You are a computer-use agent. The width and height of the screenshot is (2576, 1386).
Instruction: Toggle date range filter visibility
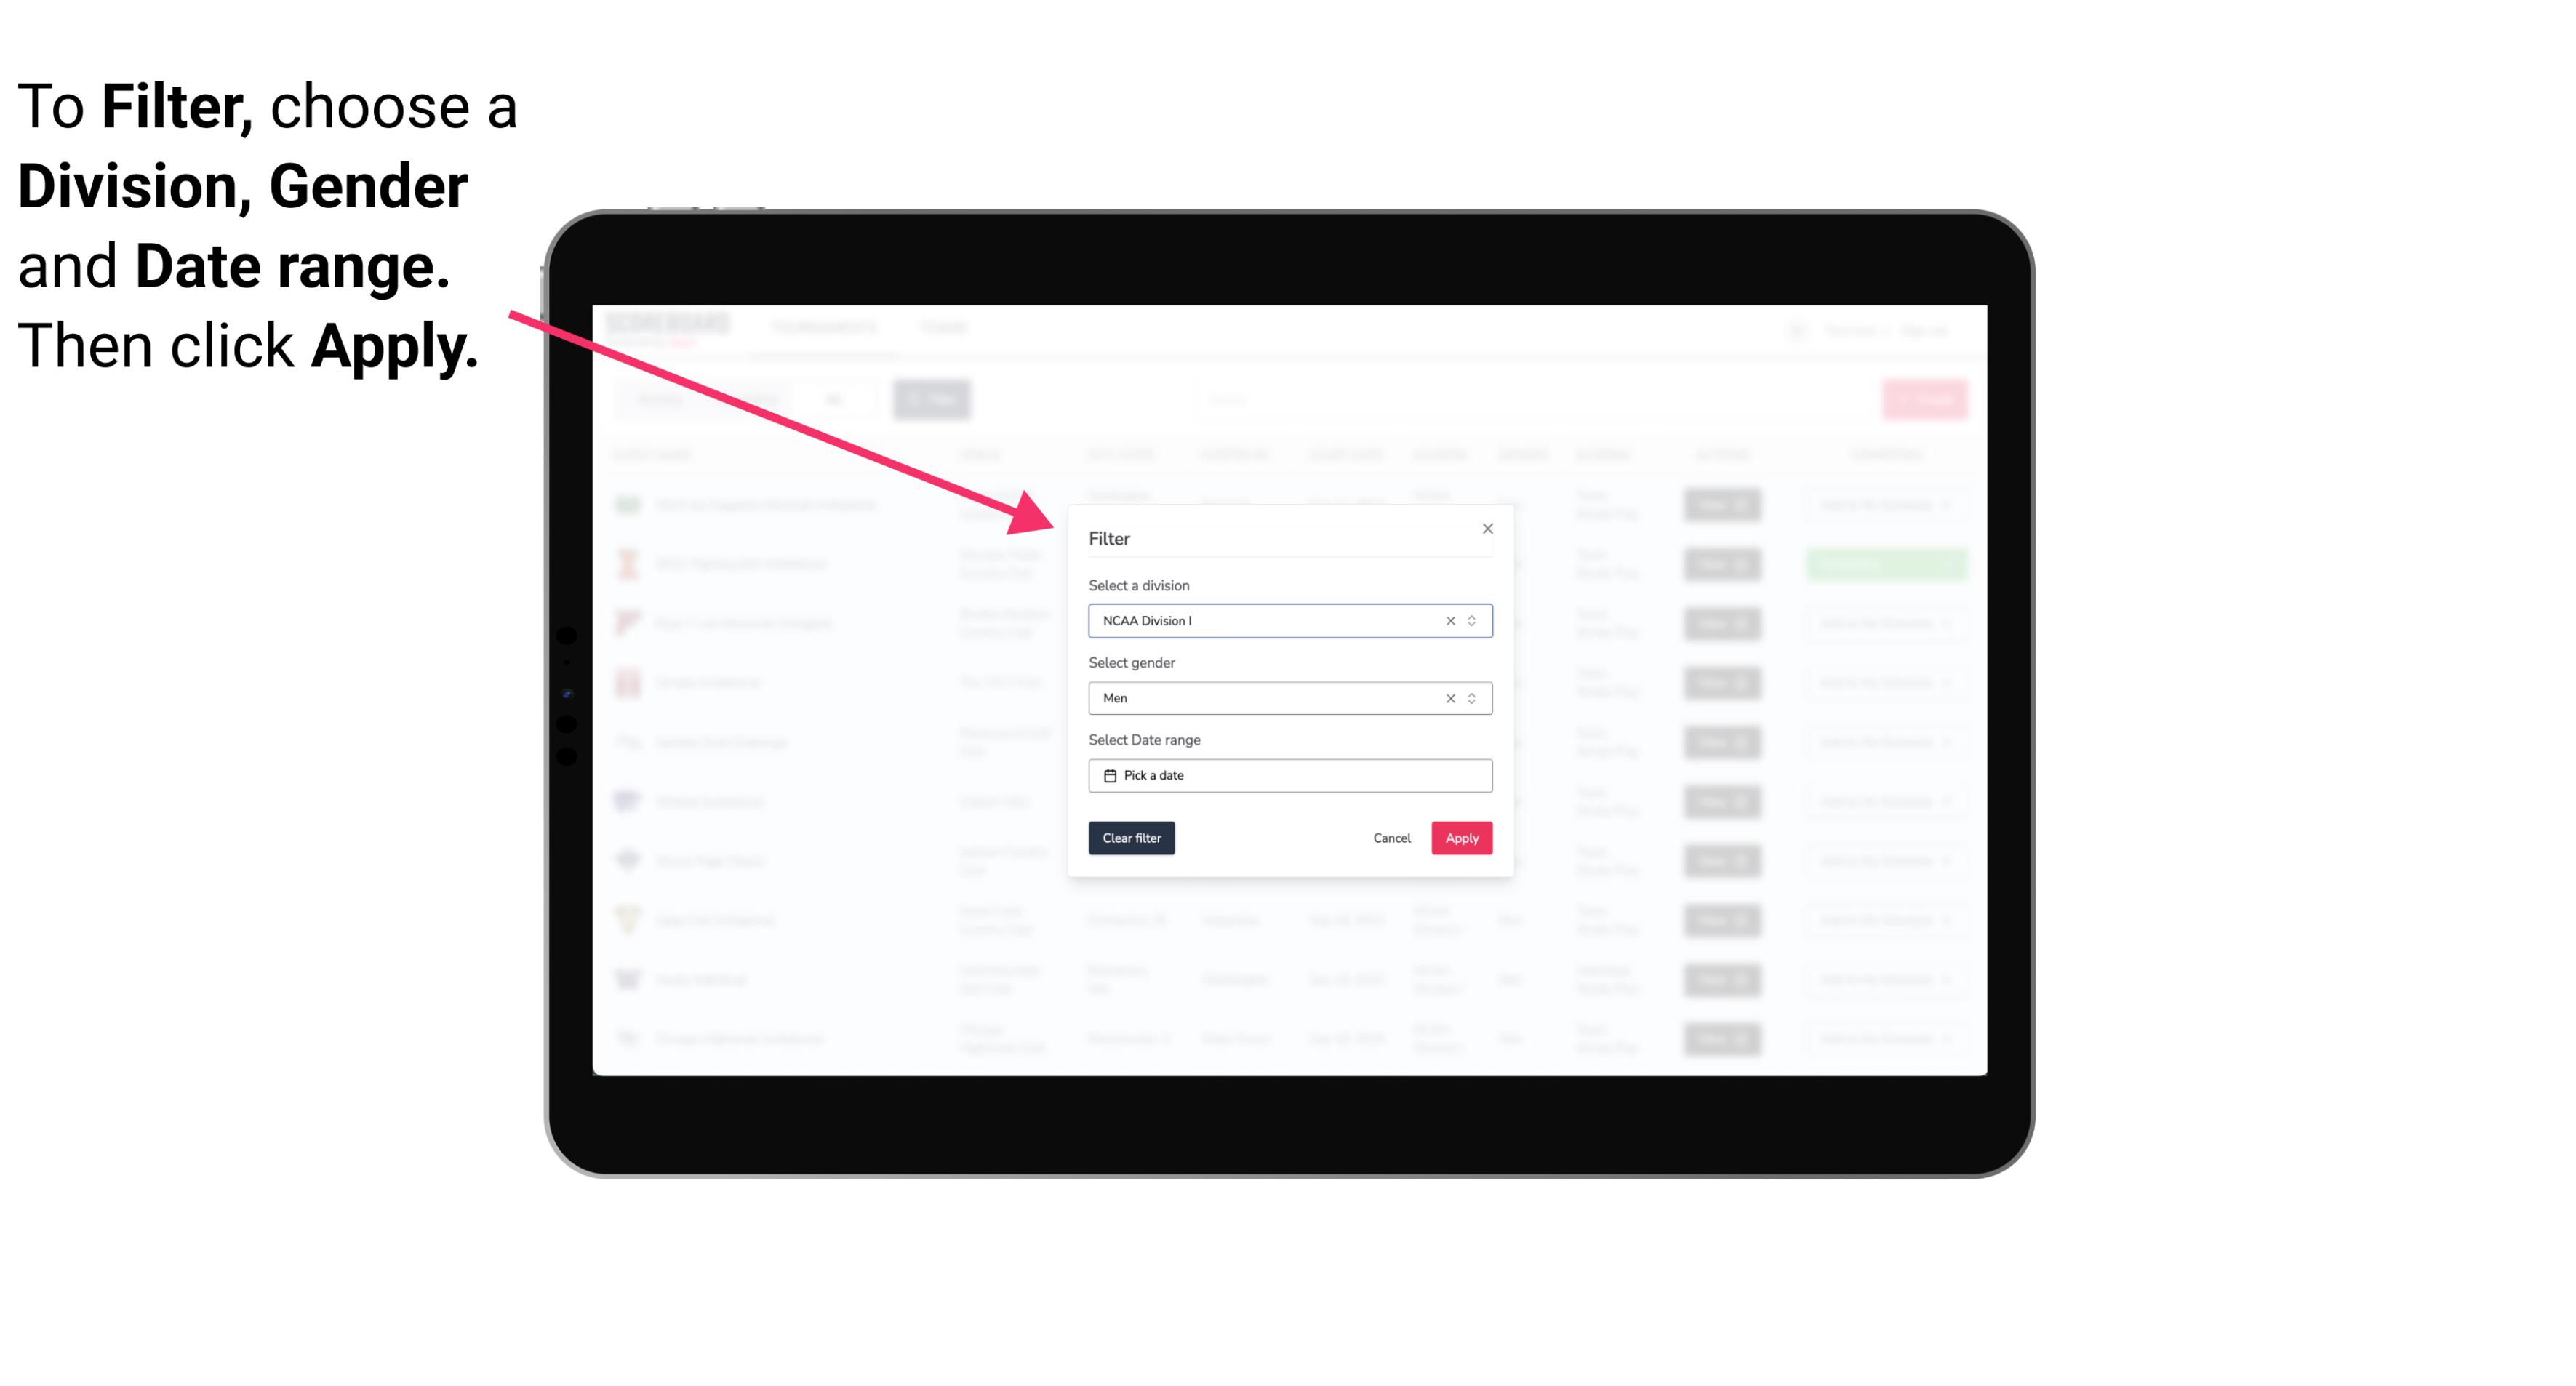click(1287, 775)
